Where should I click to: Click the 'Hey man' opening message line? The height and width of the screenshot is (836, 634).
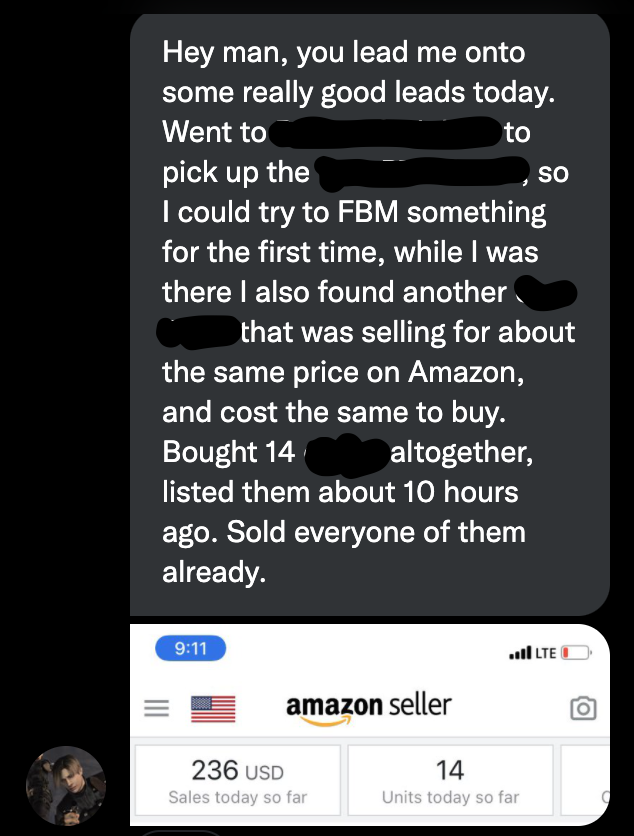344,52
